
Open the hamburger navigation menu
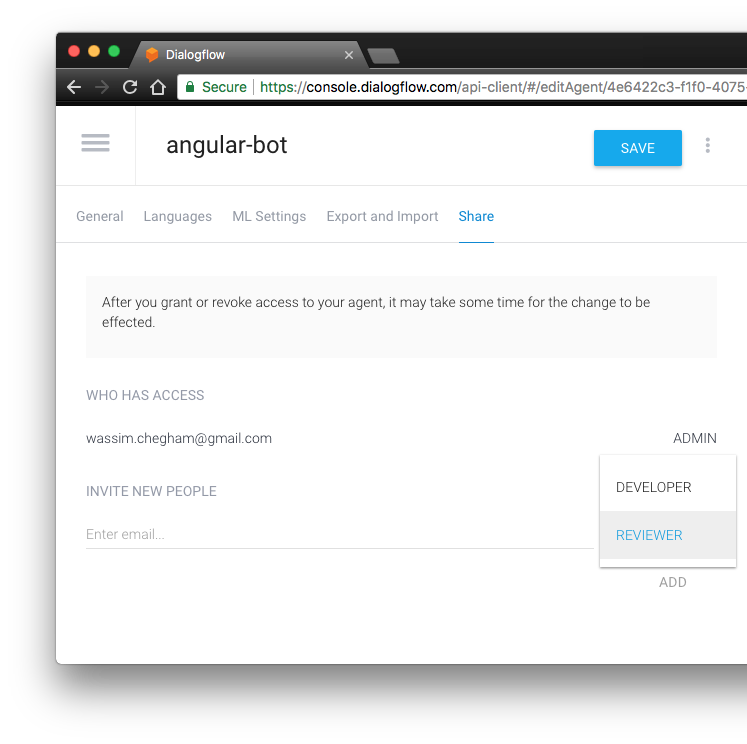95,143
